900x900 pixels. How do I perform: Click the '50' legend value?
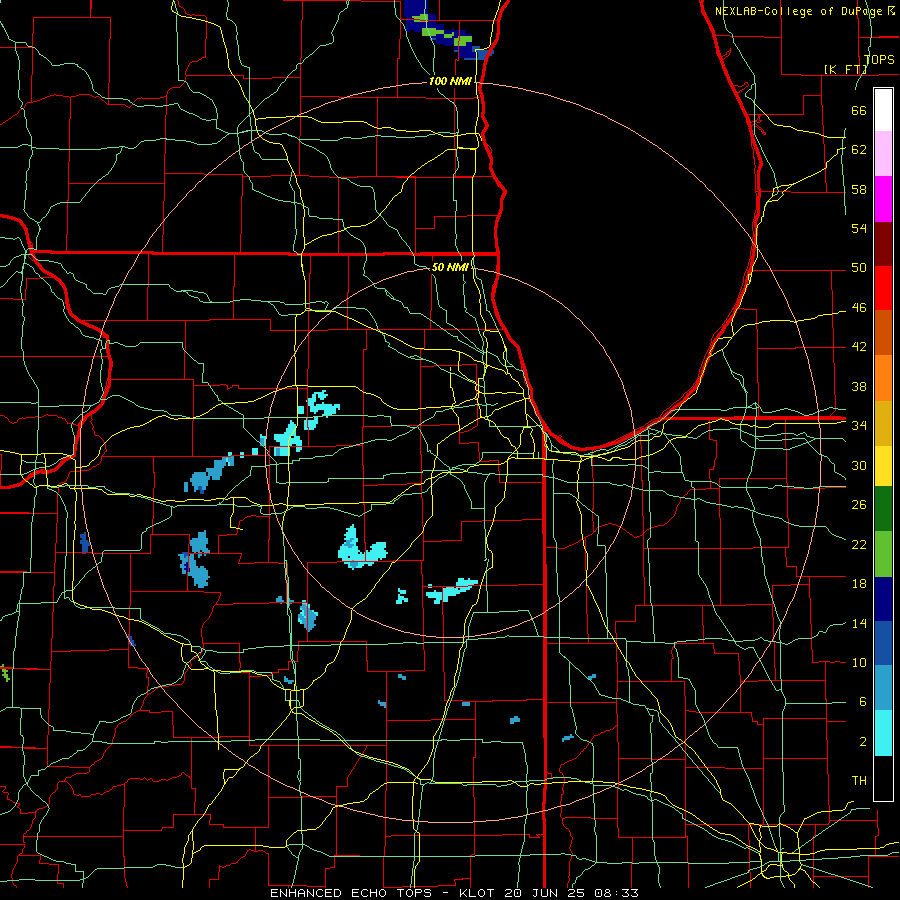tap(859, 268)
